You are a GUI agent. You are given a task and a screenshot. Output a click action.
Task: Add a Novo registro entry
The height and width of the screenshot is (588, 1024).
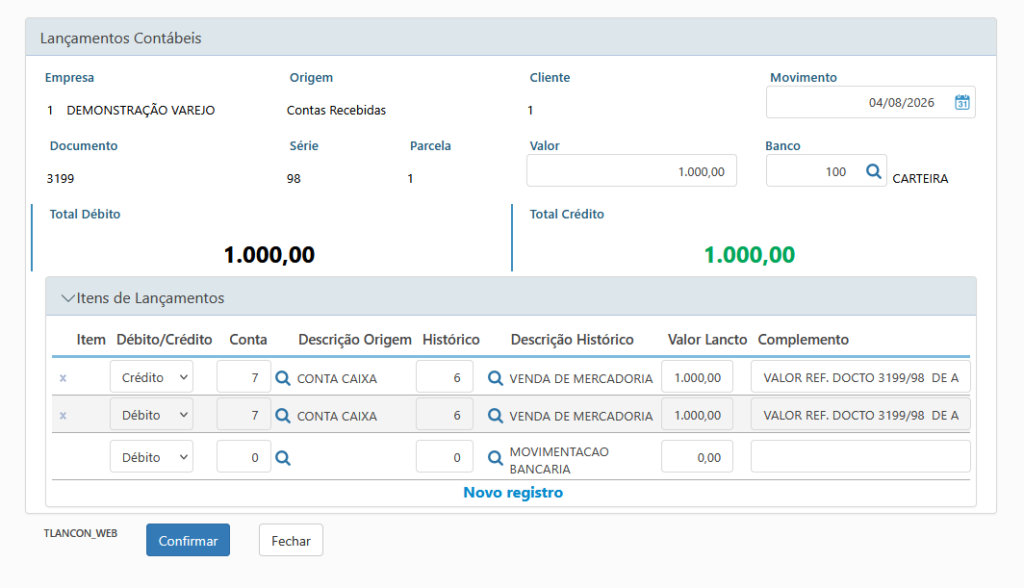pos(513,493)
